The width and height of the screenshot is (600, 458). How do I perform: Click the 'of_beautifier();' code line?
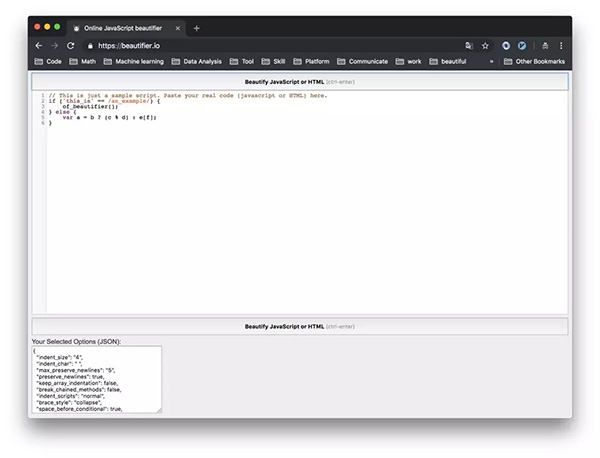[x=90, y=106]
